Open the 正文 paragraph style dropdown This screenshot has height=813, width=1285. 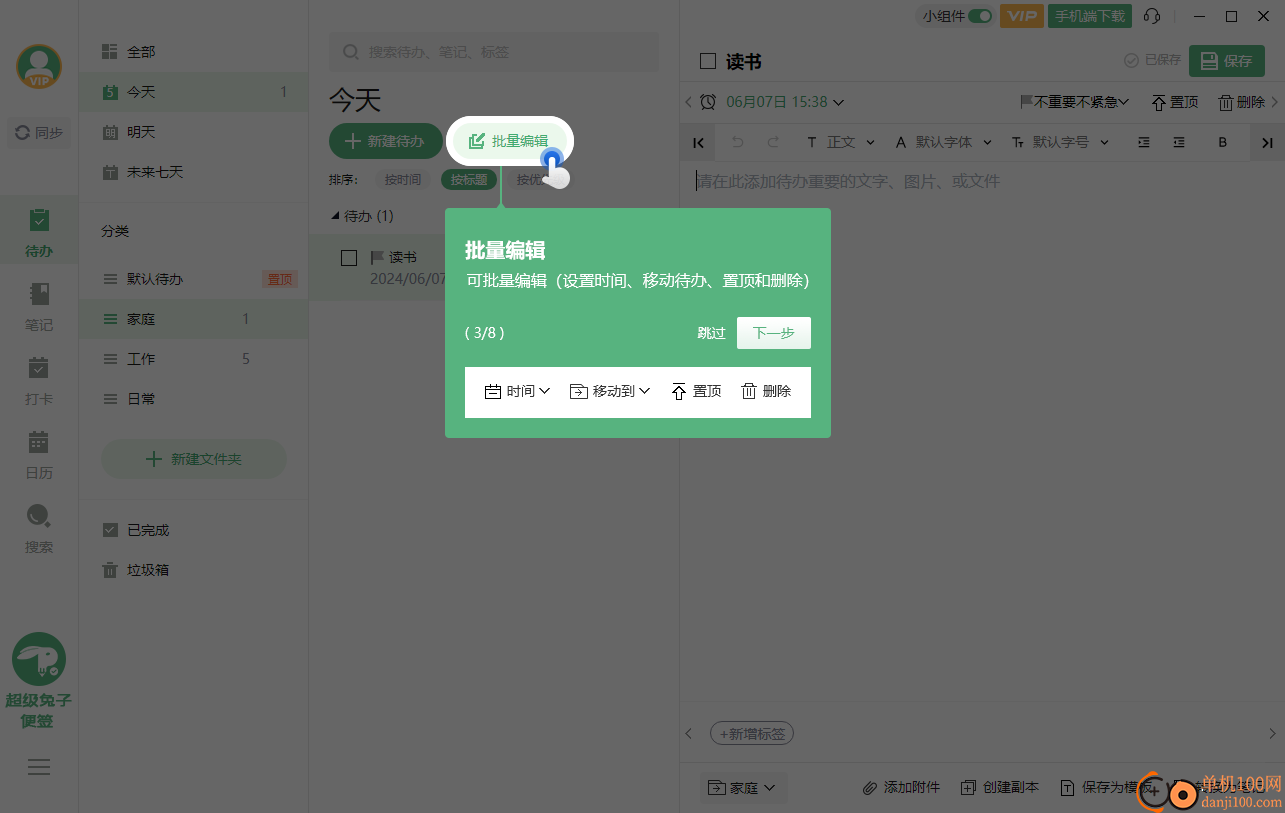tap(841, 142)
